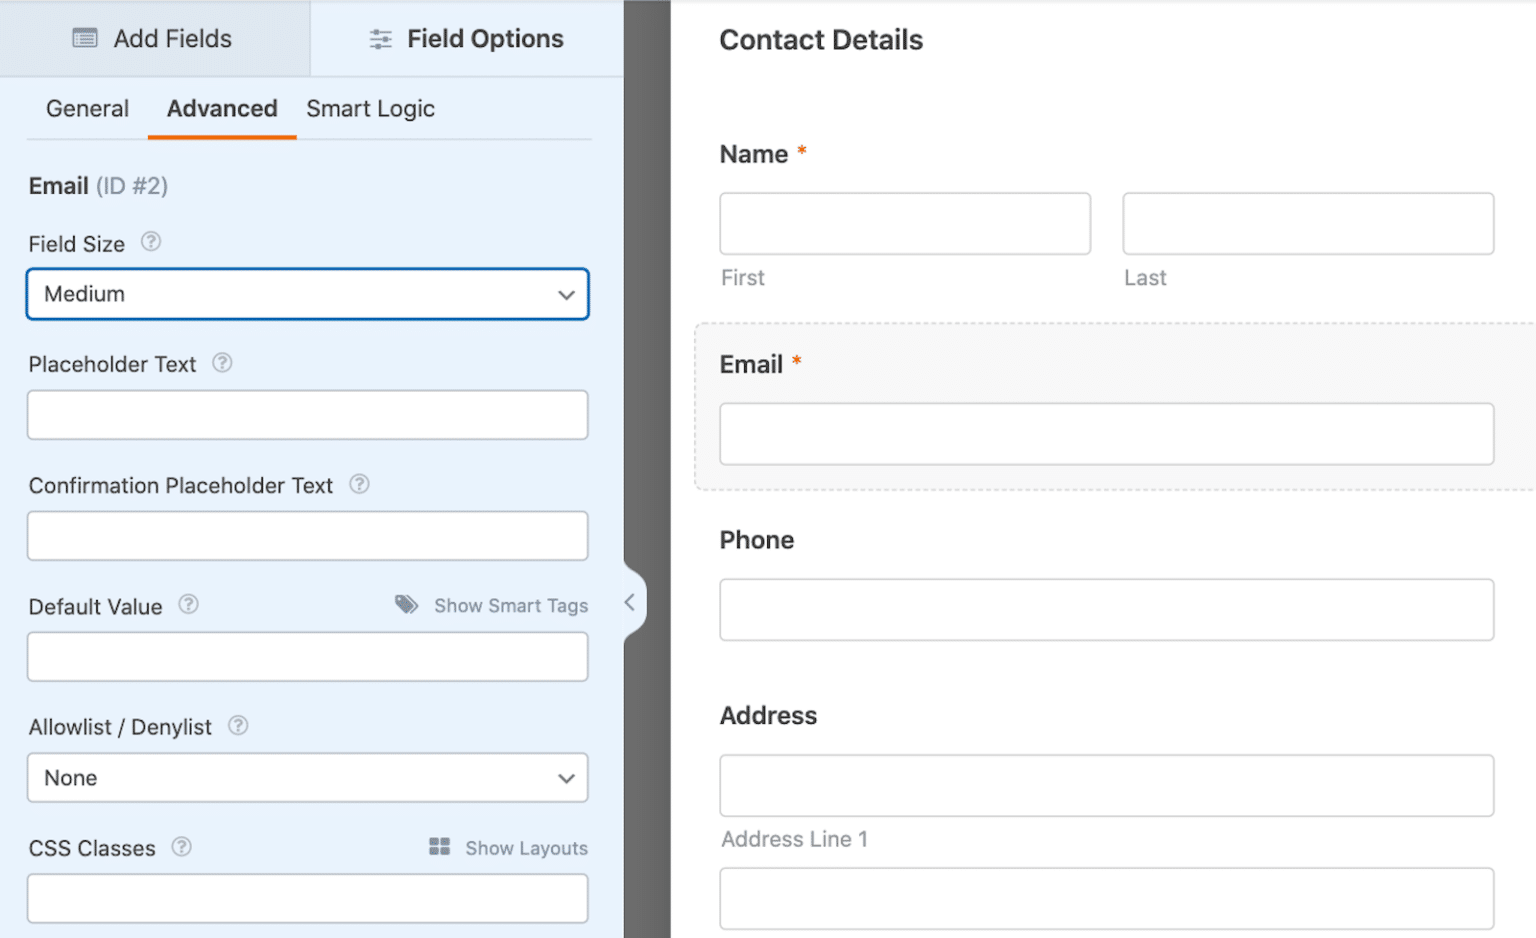Click the Add Fields panel icon

[83, 38]
